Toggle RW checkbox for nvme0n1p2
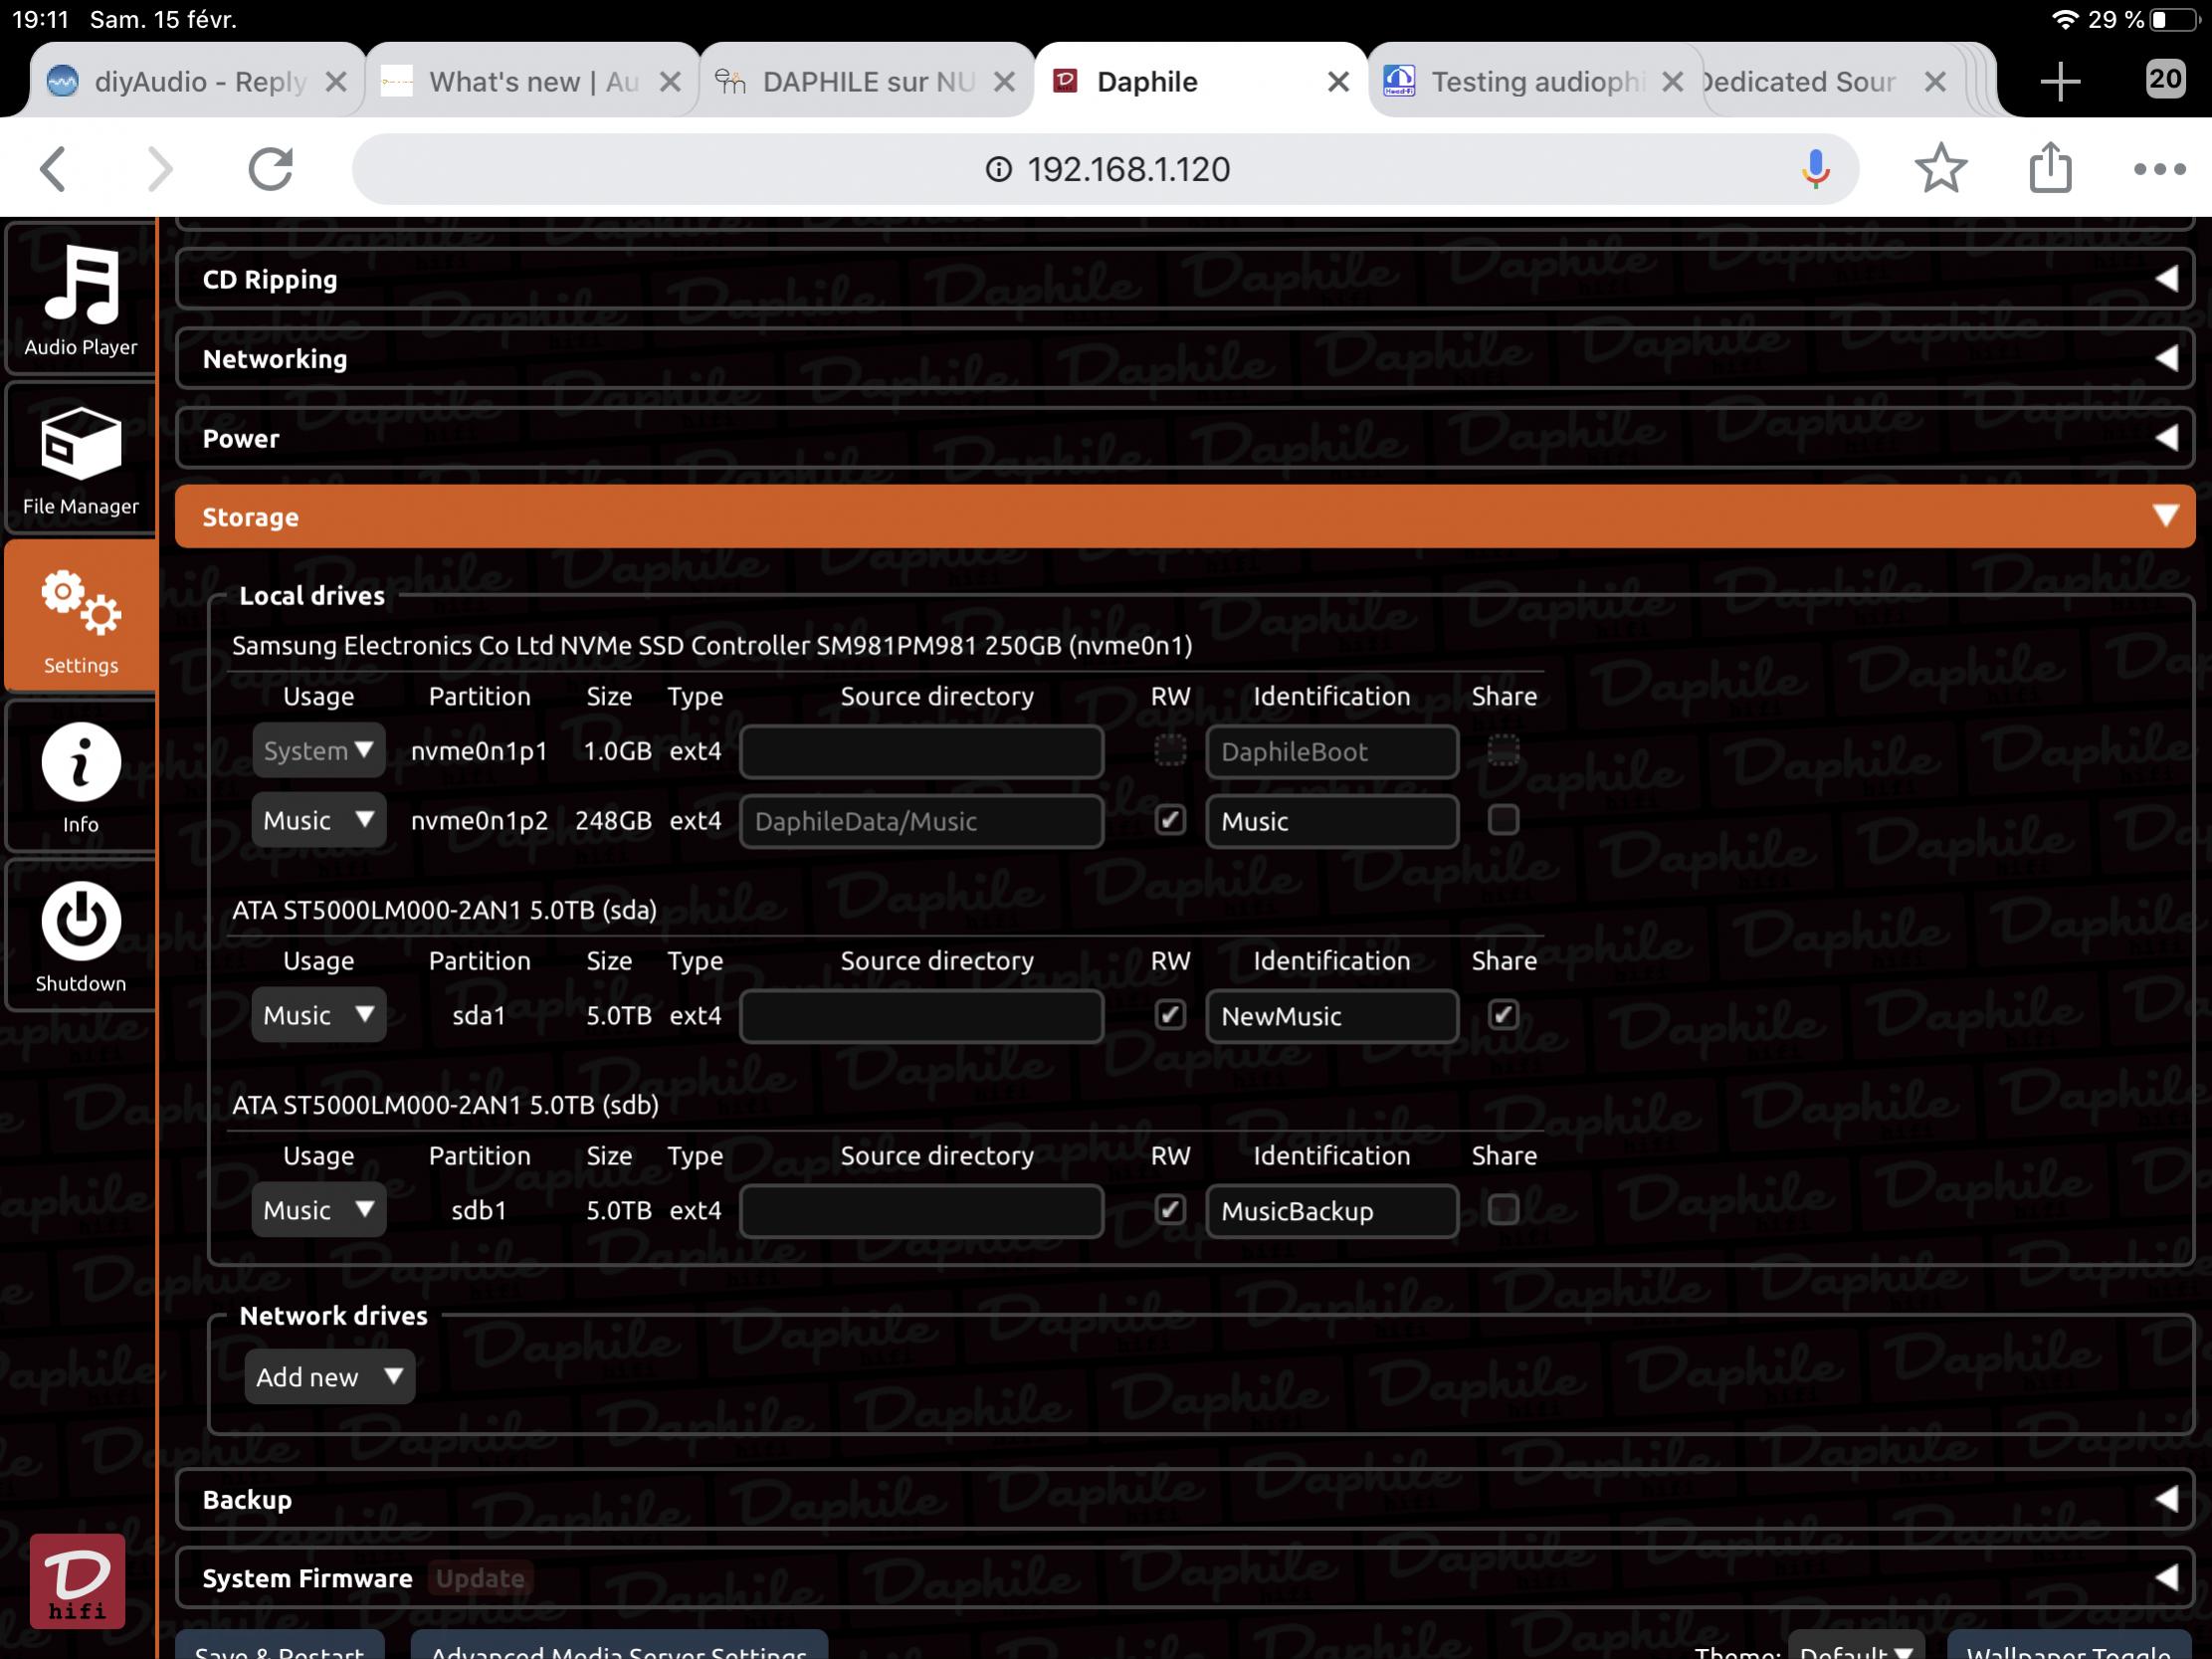 1170,820
